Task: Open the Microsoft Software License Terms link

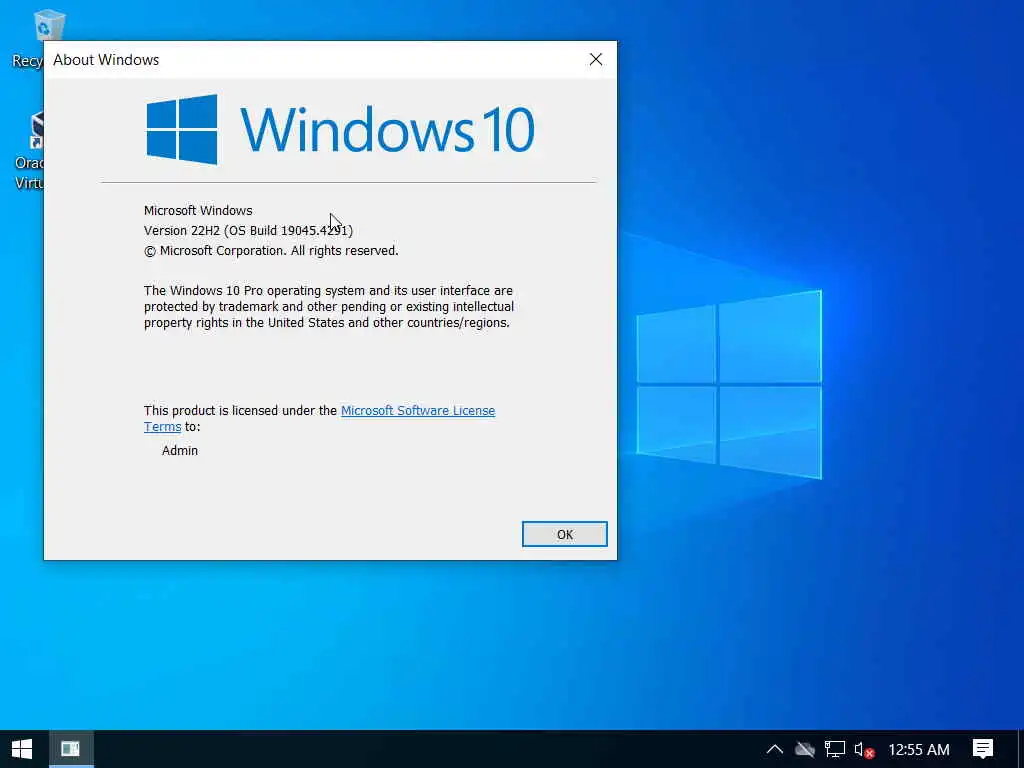Action: click(418, 411)
